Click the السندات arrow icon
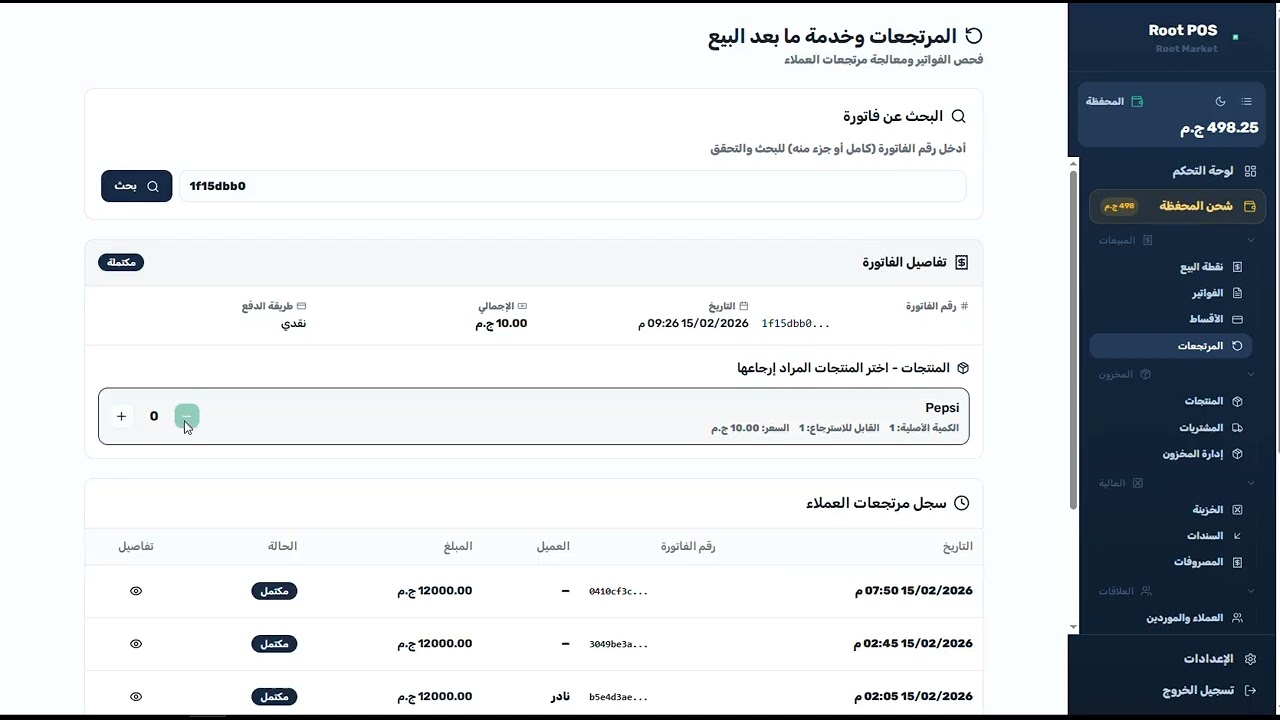This screenshot has height=720, width=1280. coord(1237,535)
